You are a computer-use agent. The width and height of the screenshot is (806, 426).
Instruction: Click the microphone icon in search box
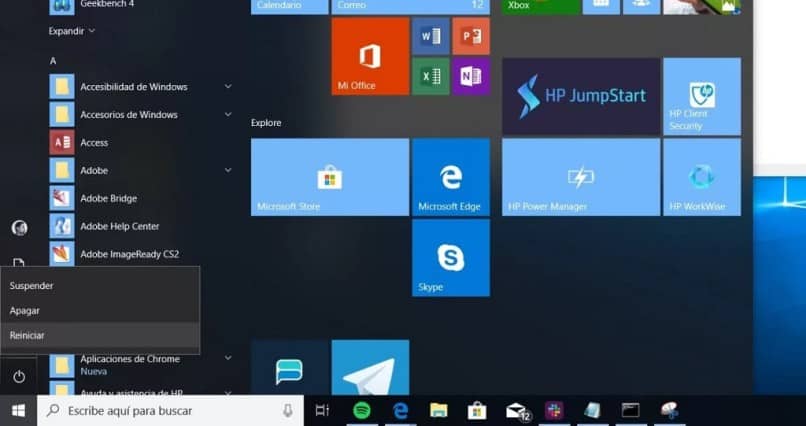click(x=288, y=411)
